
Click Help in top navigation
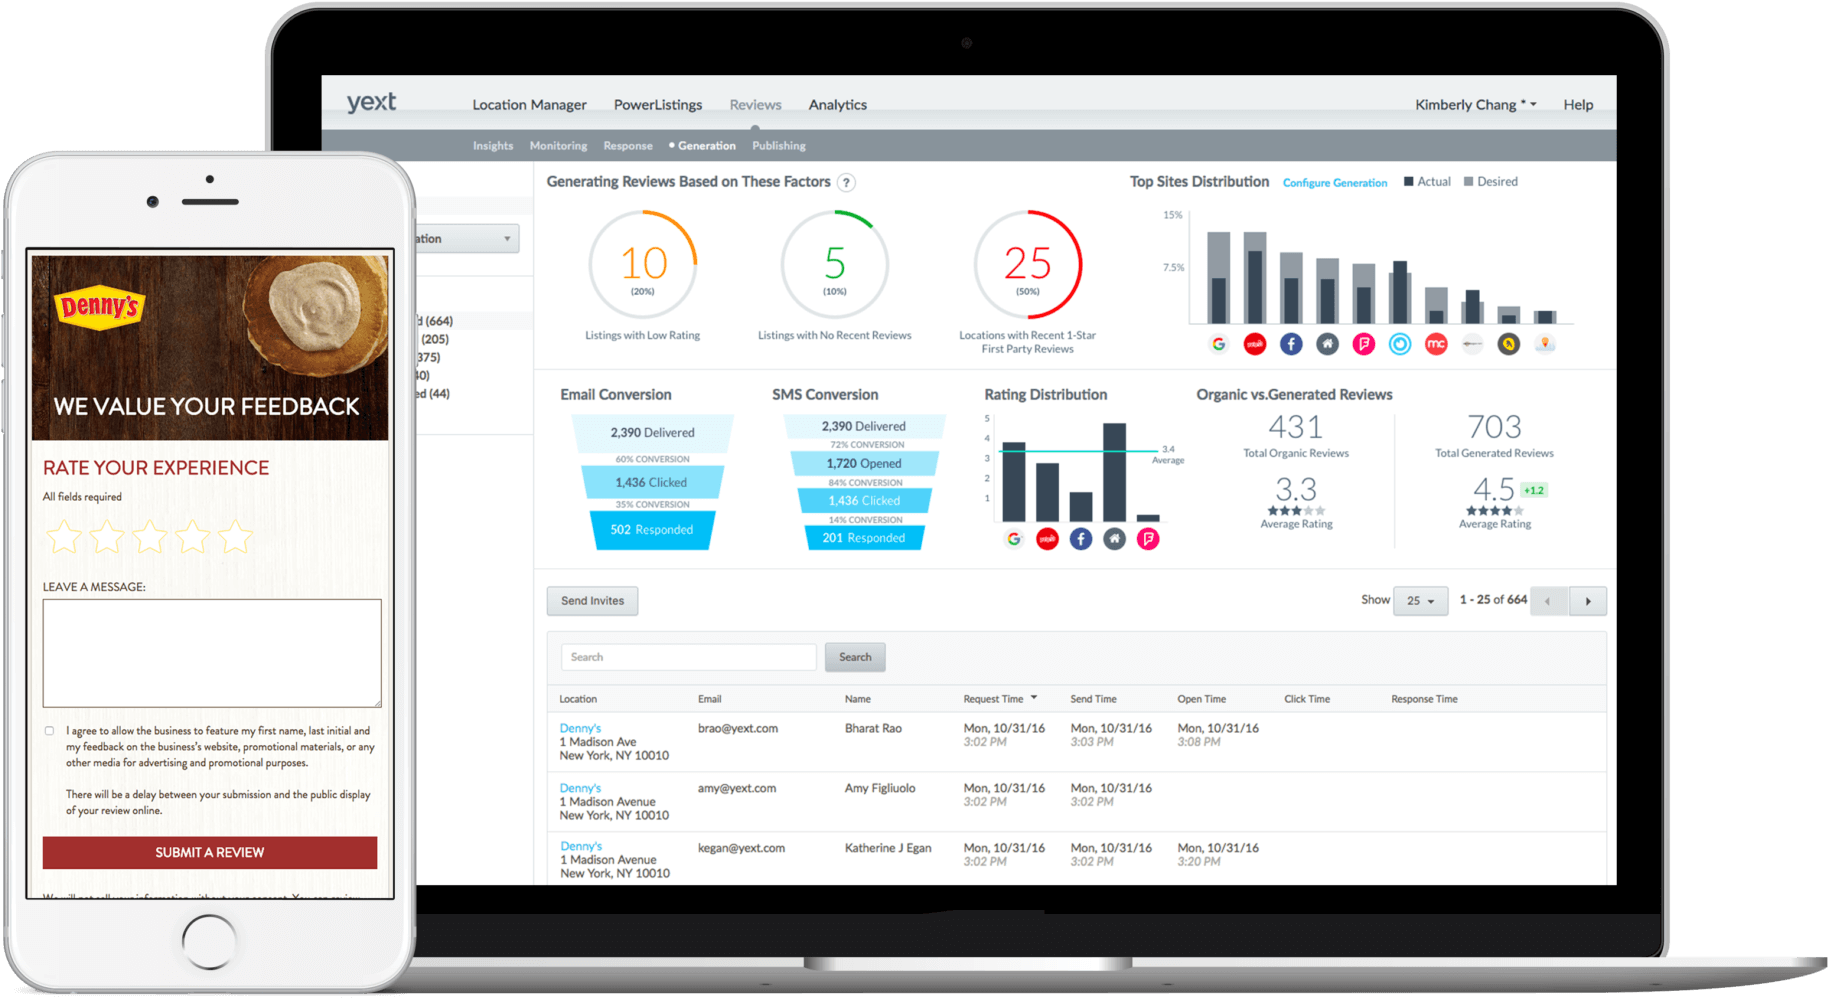[x=1578, y=105]
